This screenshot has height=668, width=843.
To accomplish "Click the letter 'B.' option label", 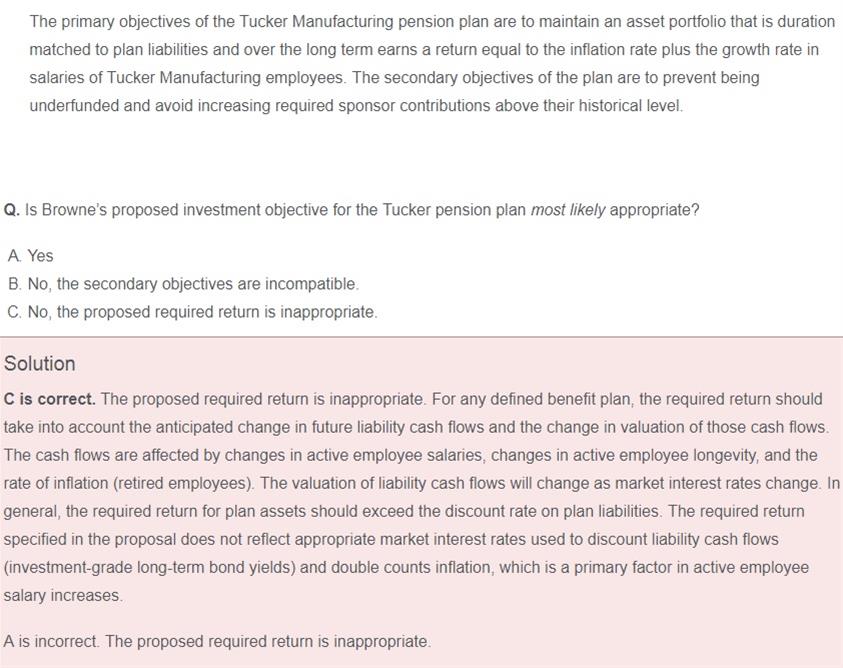I will 15,283.
